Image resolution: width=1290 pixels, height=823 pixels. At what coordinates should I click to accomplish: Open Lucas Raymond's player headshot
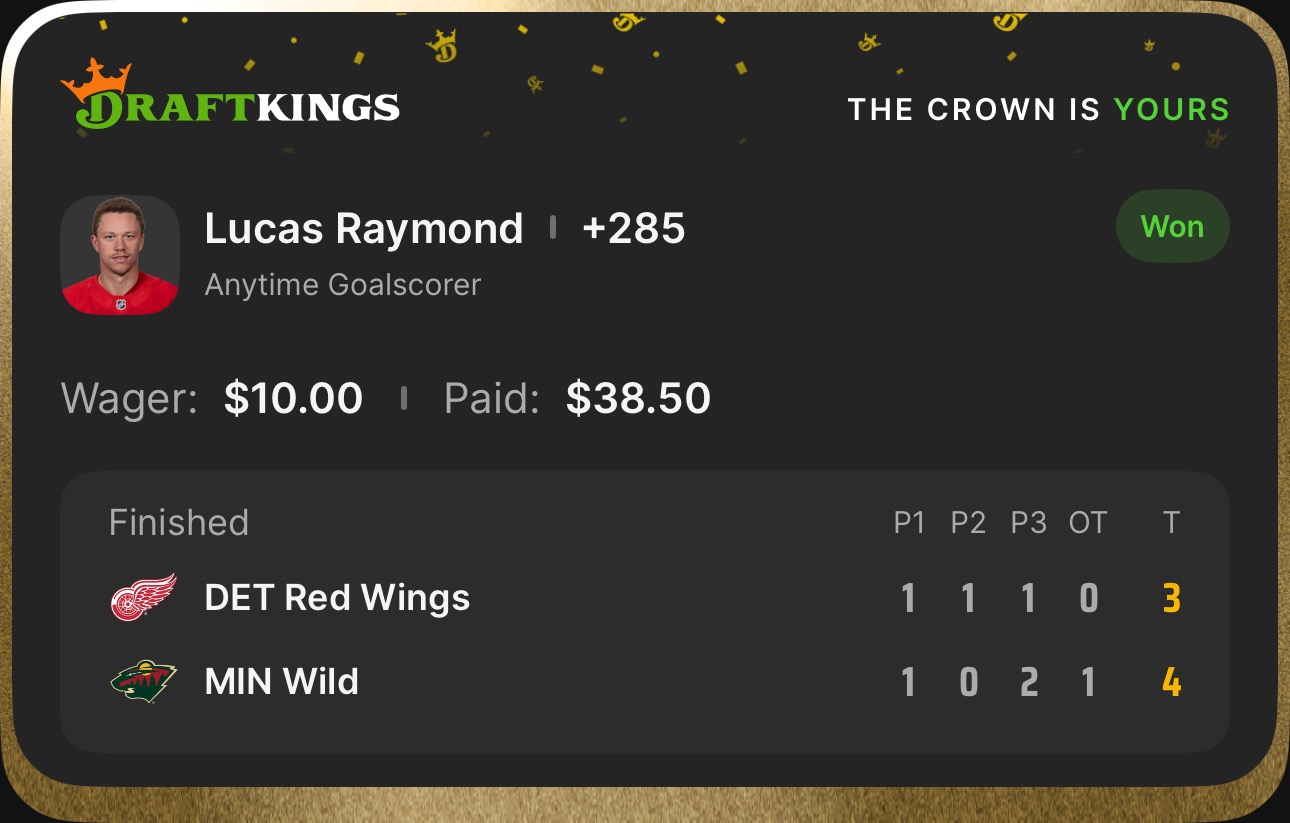click(x=120, y=255)
